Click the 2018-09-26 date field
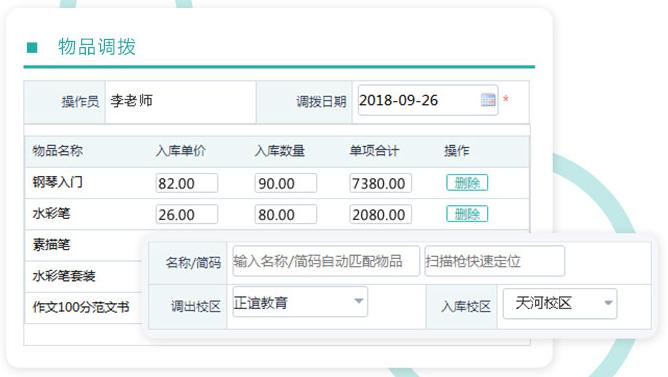Screen dimensions: 668x377 pos(428,100)
